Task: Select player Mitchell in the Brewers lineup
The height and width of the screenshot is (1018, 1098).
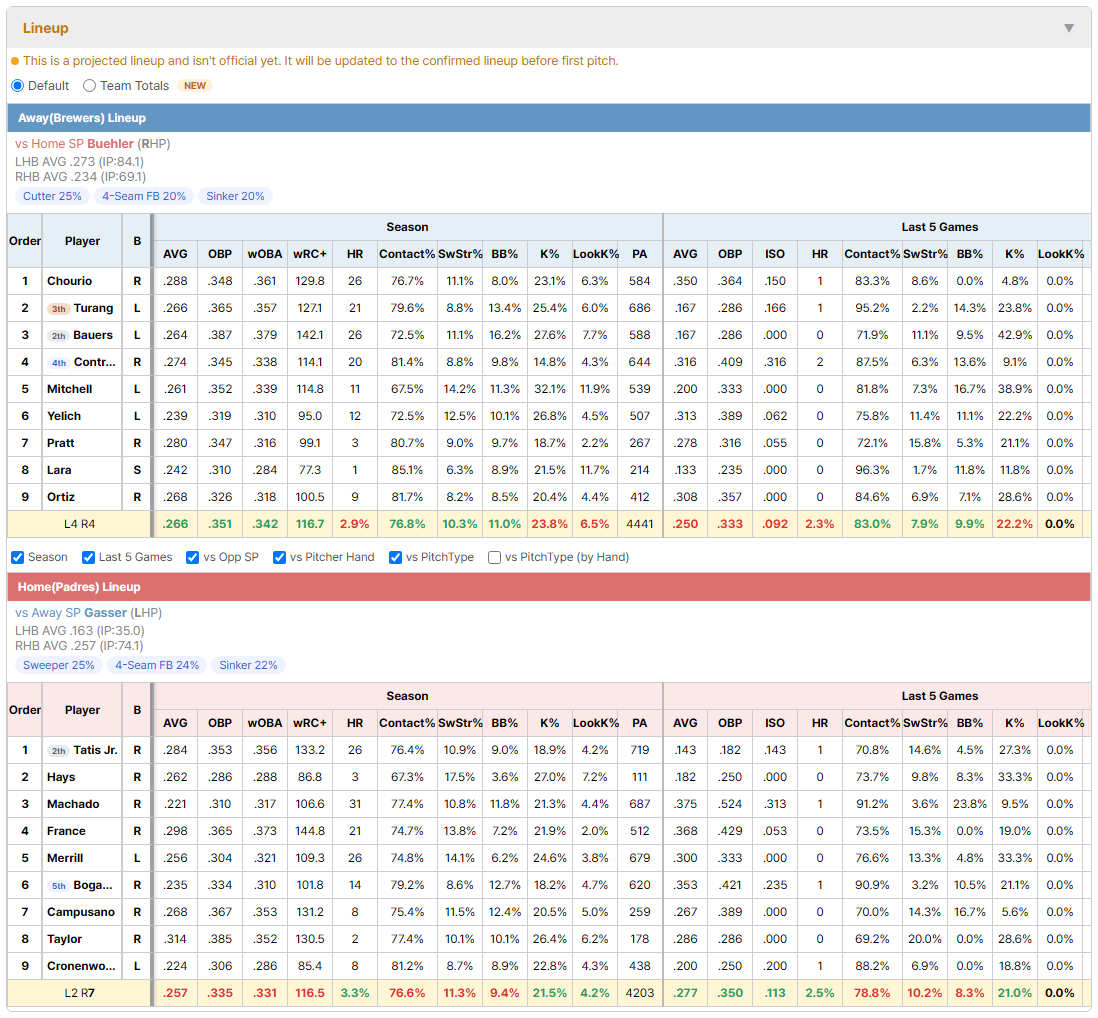Action: click(69, 389)
